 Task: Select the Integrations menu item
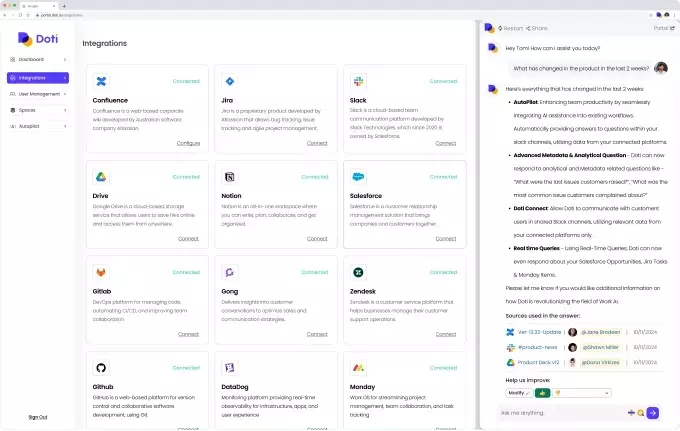click(x=38, y=78)
